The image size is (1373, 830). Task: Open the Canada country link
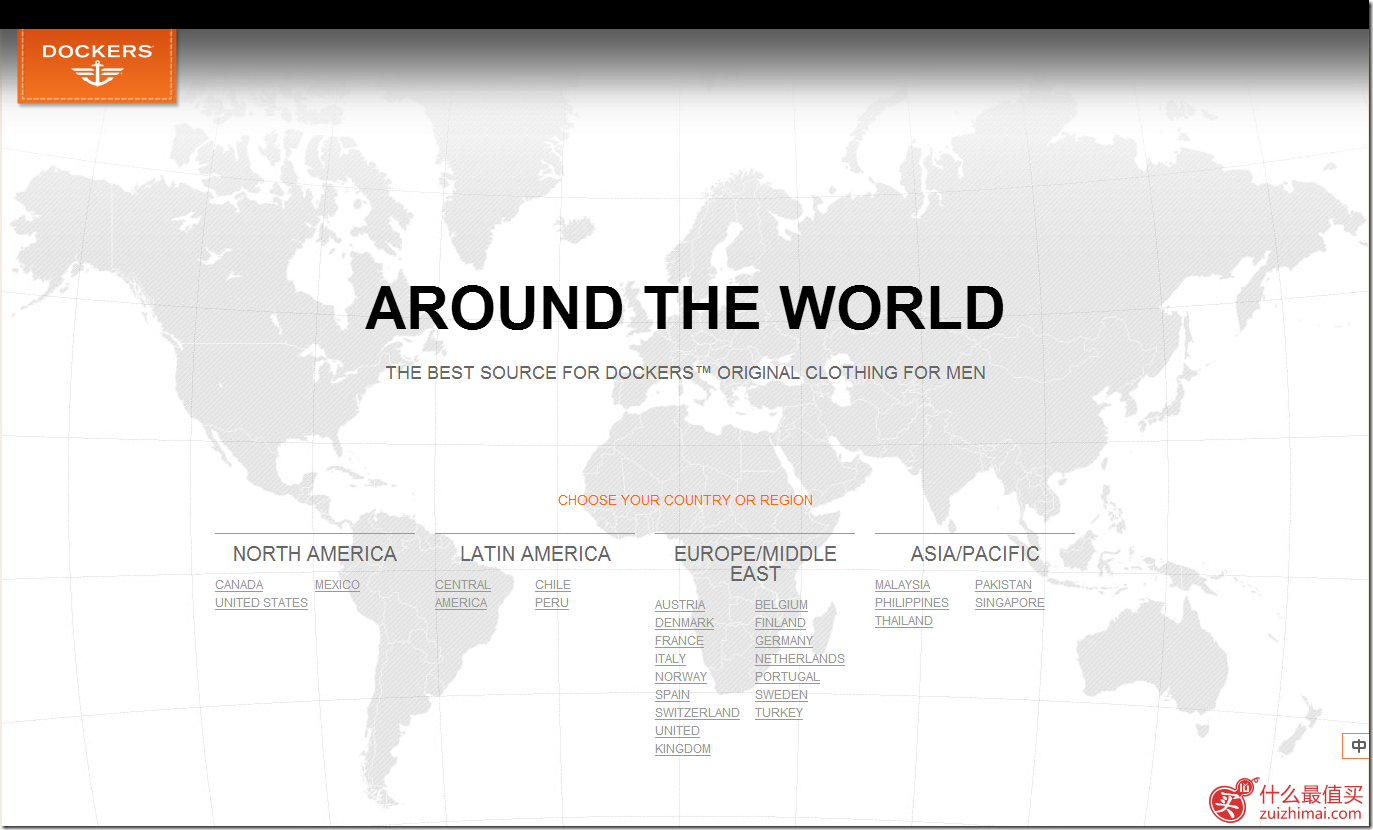(x=239, y=585)
